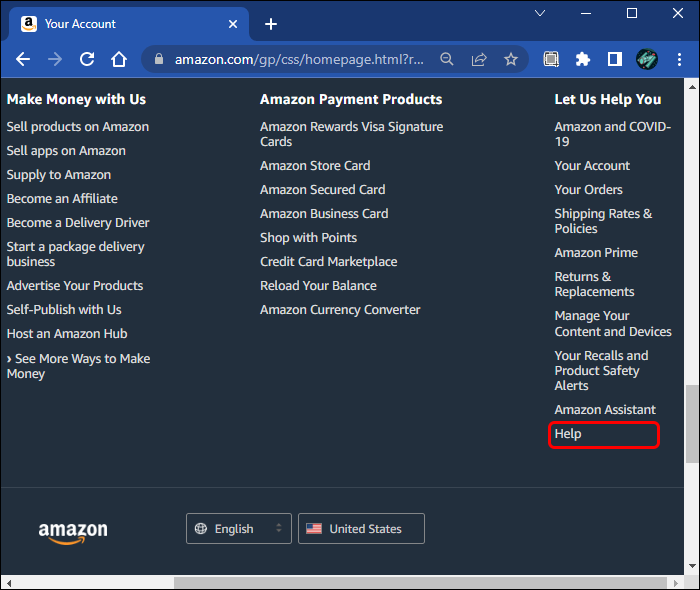Click the address bar URL field
The width and height of the screenshot is (700, 590).
click(300, 59)
